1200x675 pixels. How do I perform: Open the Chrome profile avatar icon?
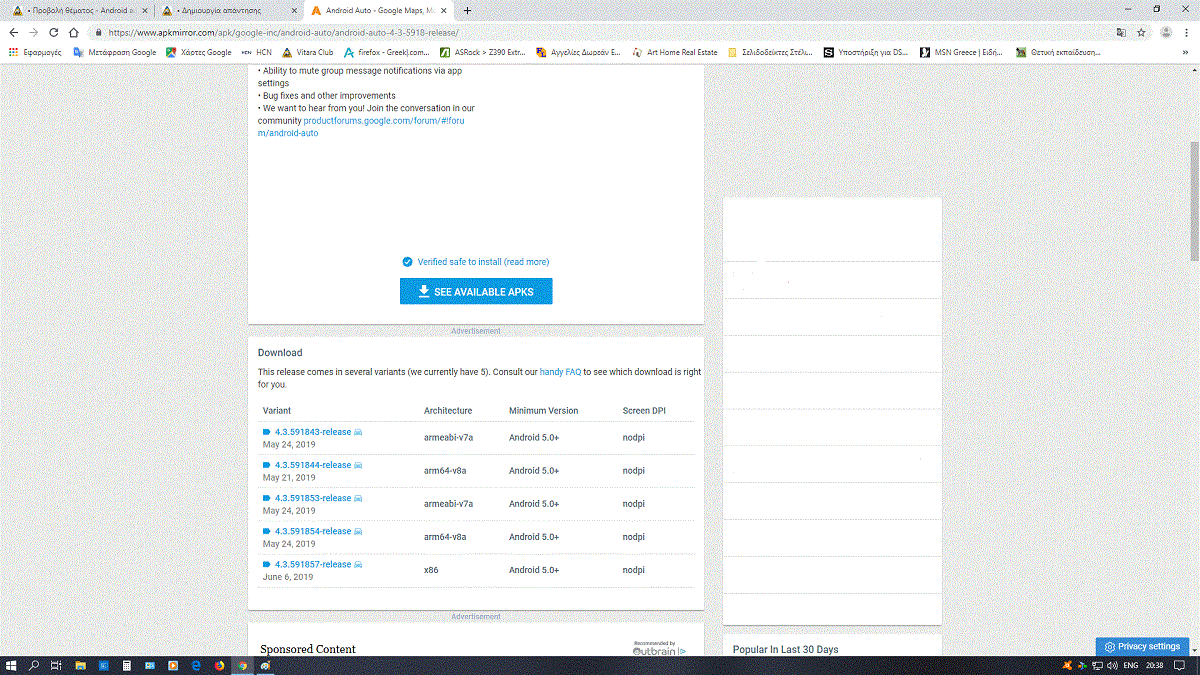(x=1167, y=32)
